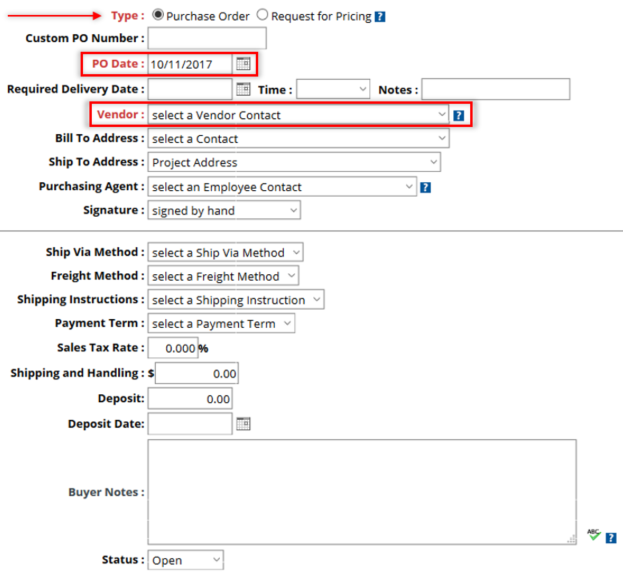Open the Ship Via Method dropdown
This screenshot has width=623, height=576.
[226, 252]
